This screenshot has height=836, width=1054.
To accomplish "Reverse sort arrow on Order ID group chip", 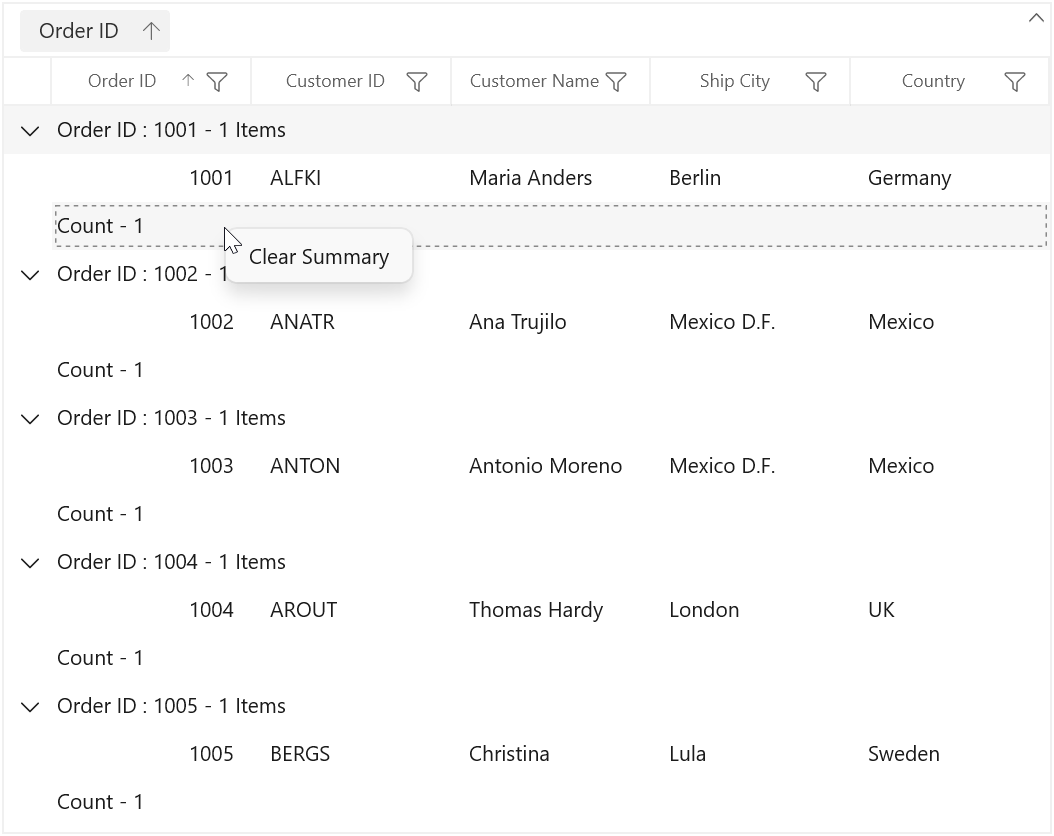I will click(x=151, y=31).
